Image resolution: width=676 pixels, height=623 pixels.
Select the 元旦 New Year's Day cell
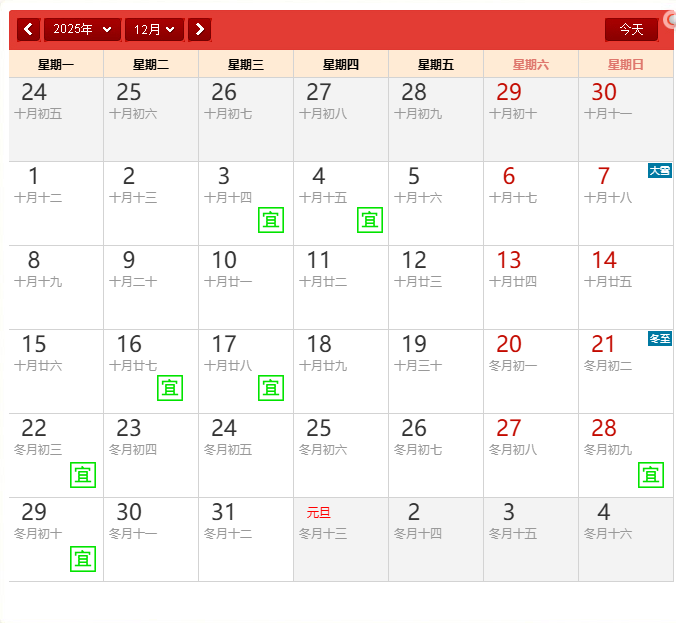(x=340, y=538)
